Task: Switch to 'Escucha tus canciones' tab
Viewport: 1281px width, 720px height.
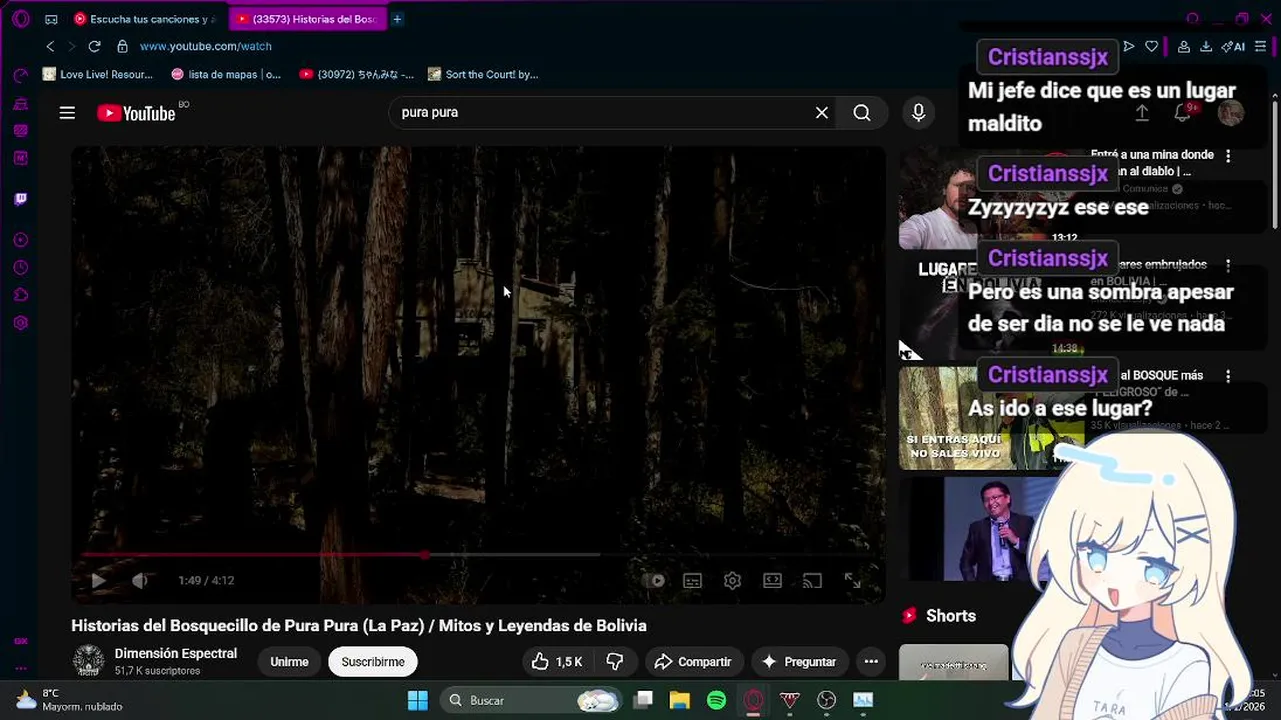Action: coord(146,19)
